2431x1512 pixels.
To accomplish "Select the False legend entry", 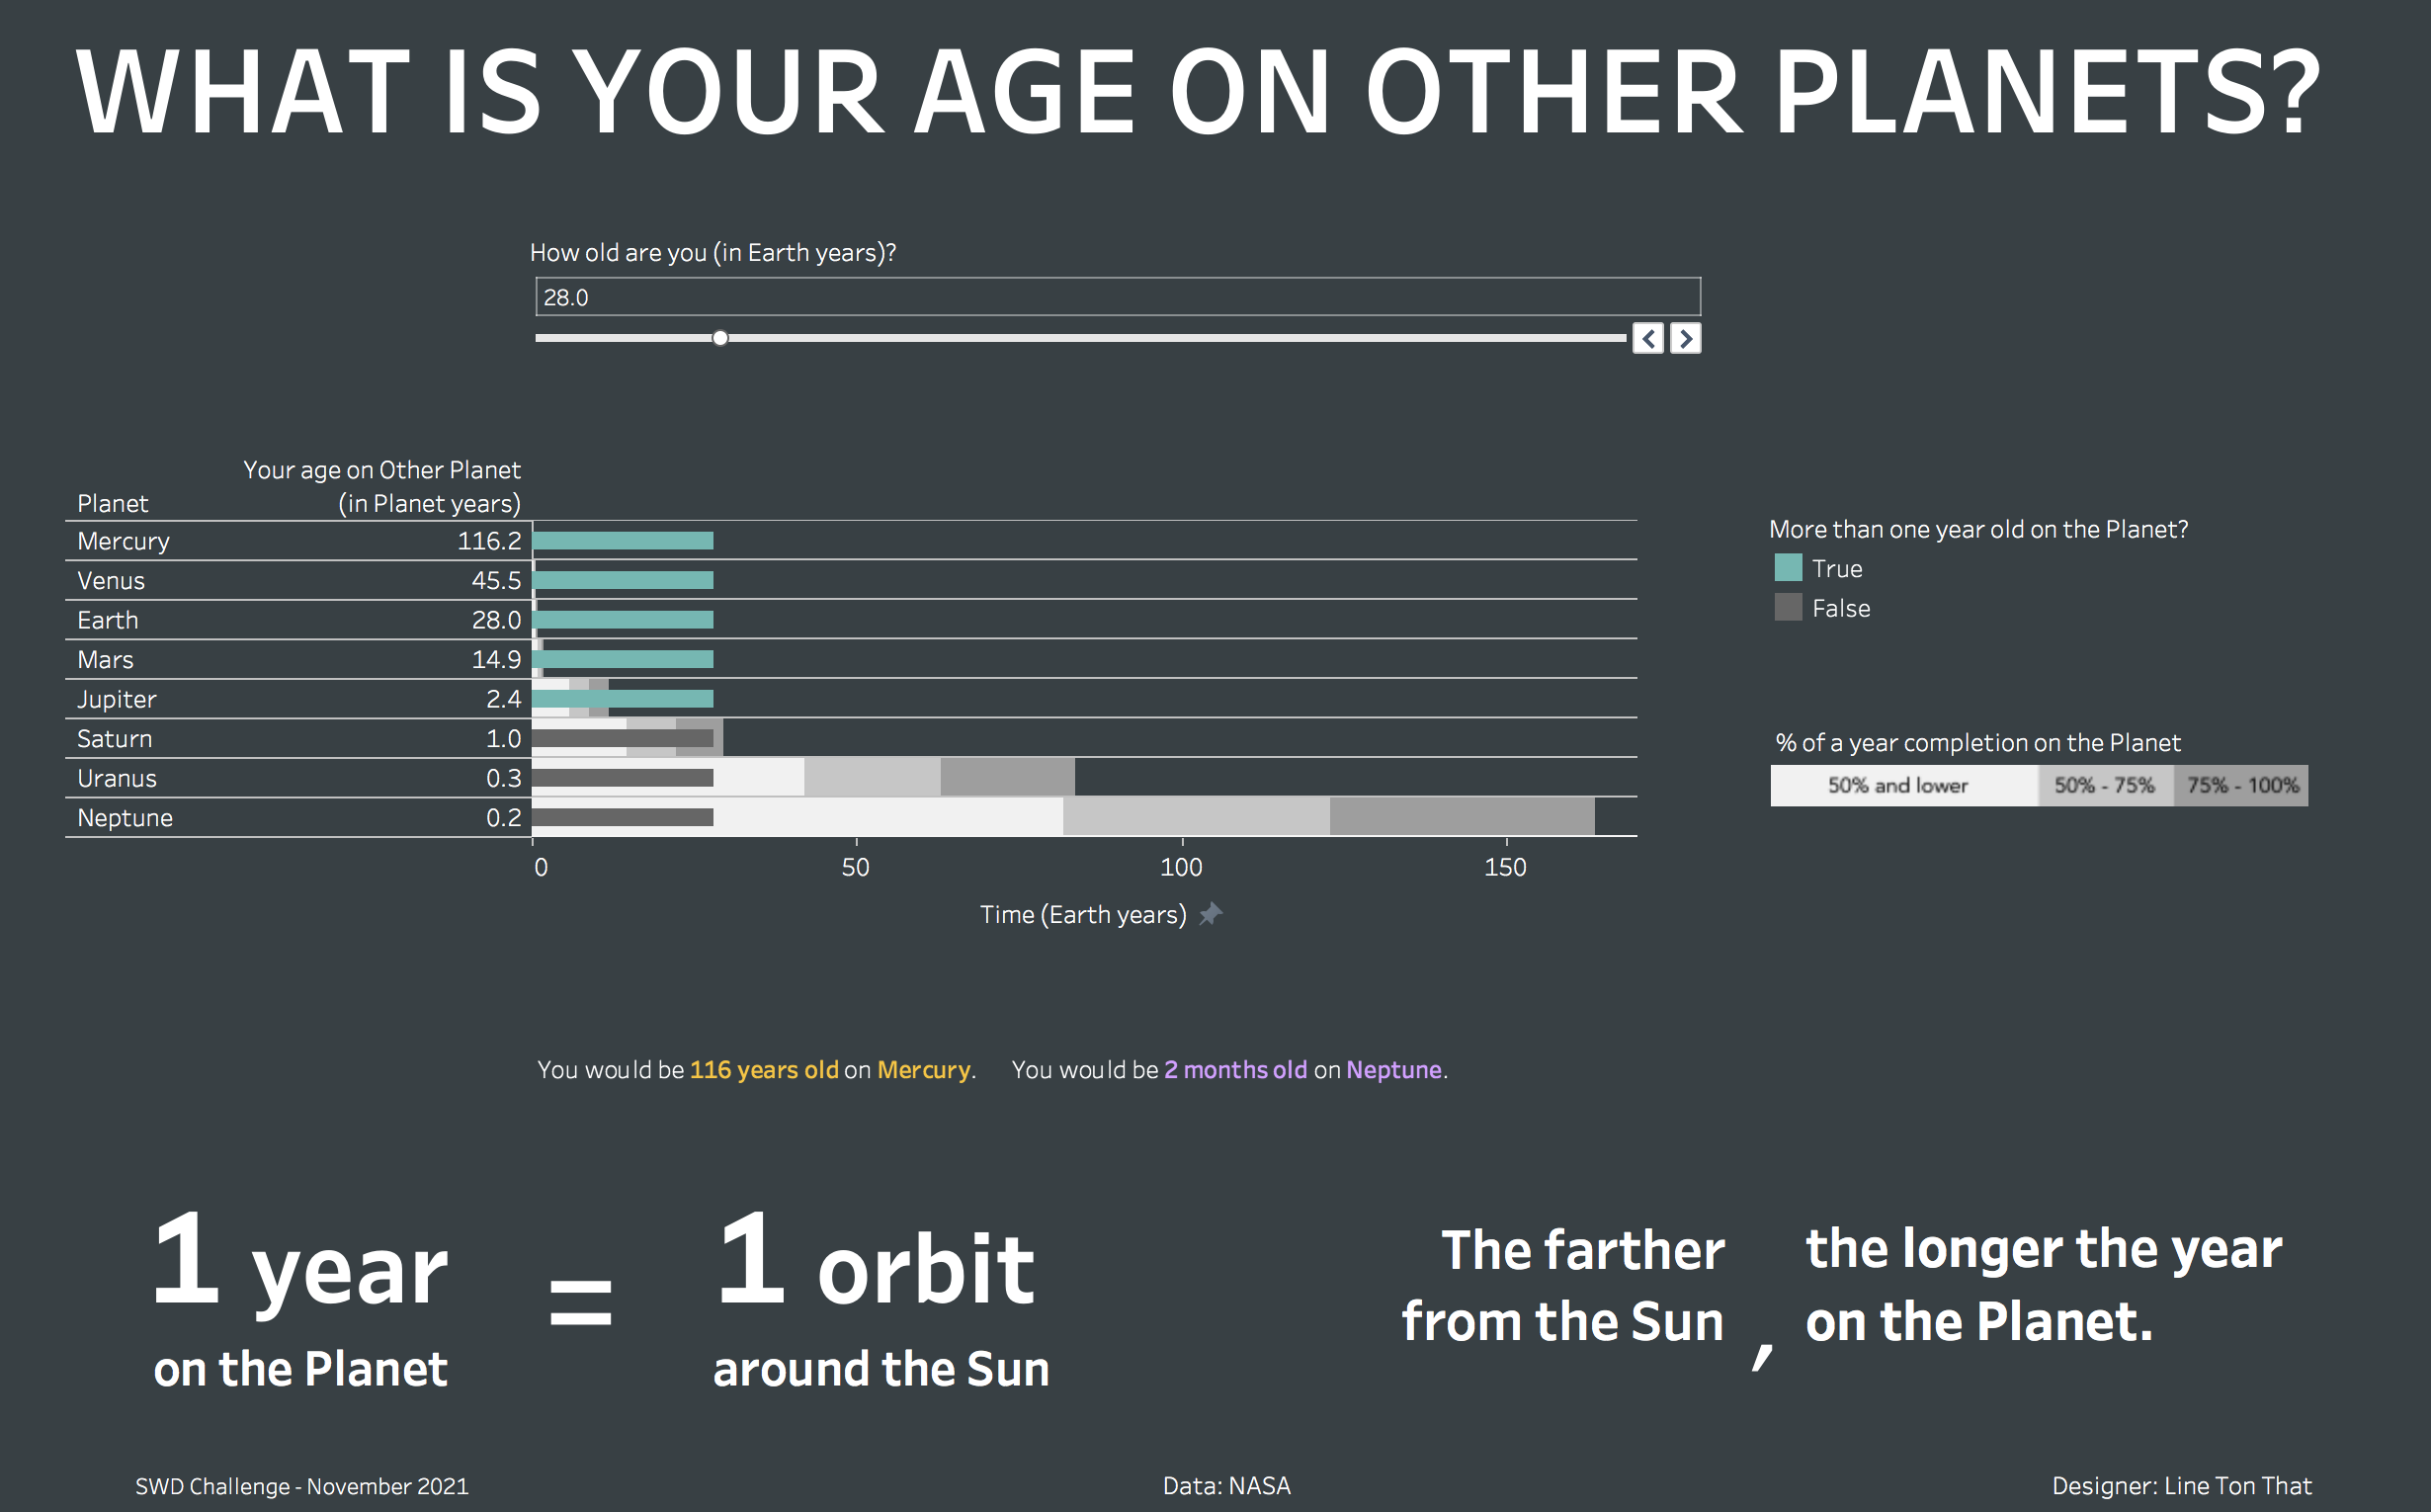I will (x=1842, y=608).
